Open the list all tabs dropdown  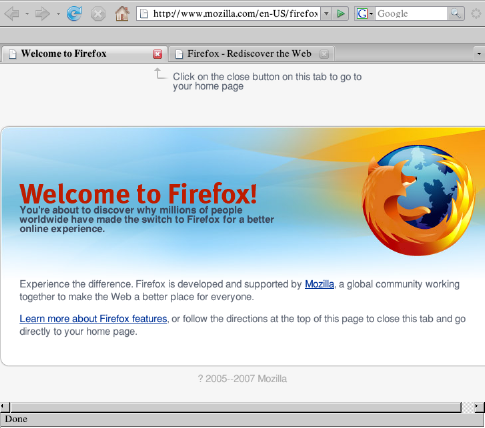pos(479,54)
